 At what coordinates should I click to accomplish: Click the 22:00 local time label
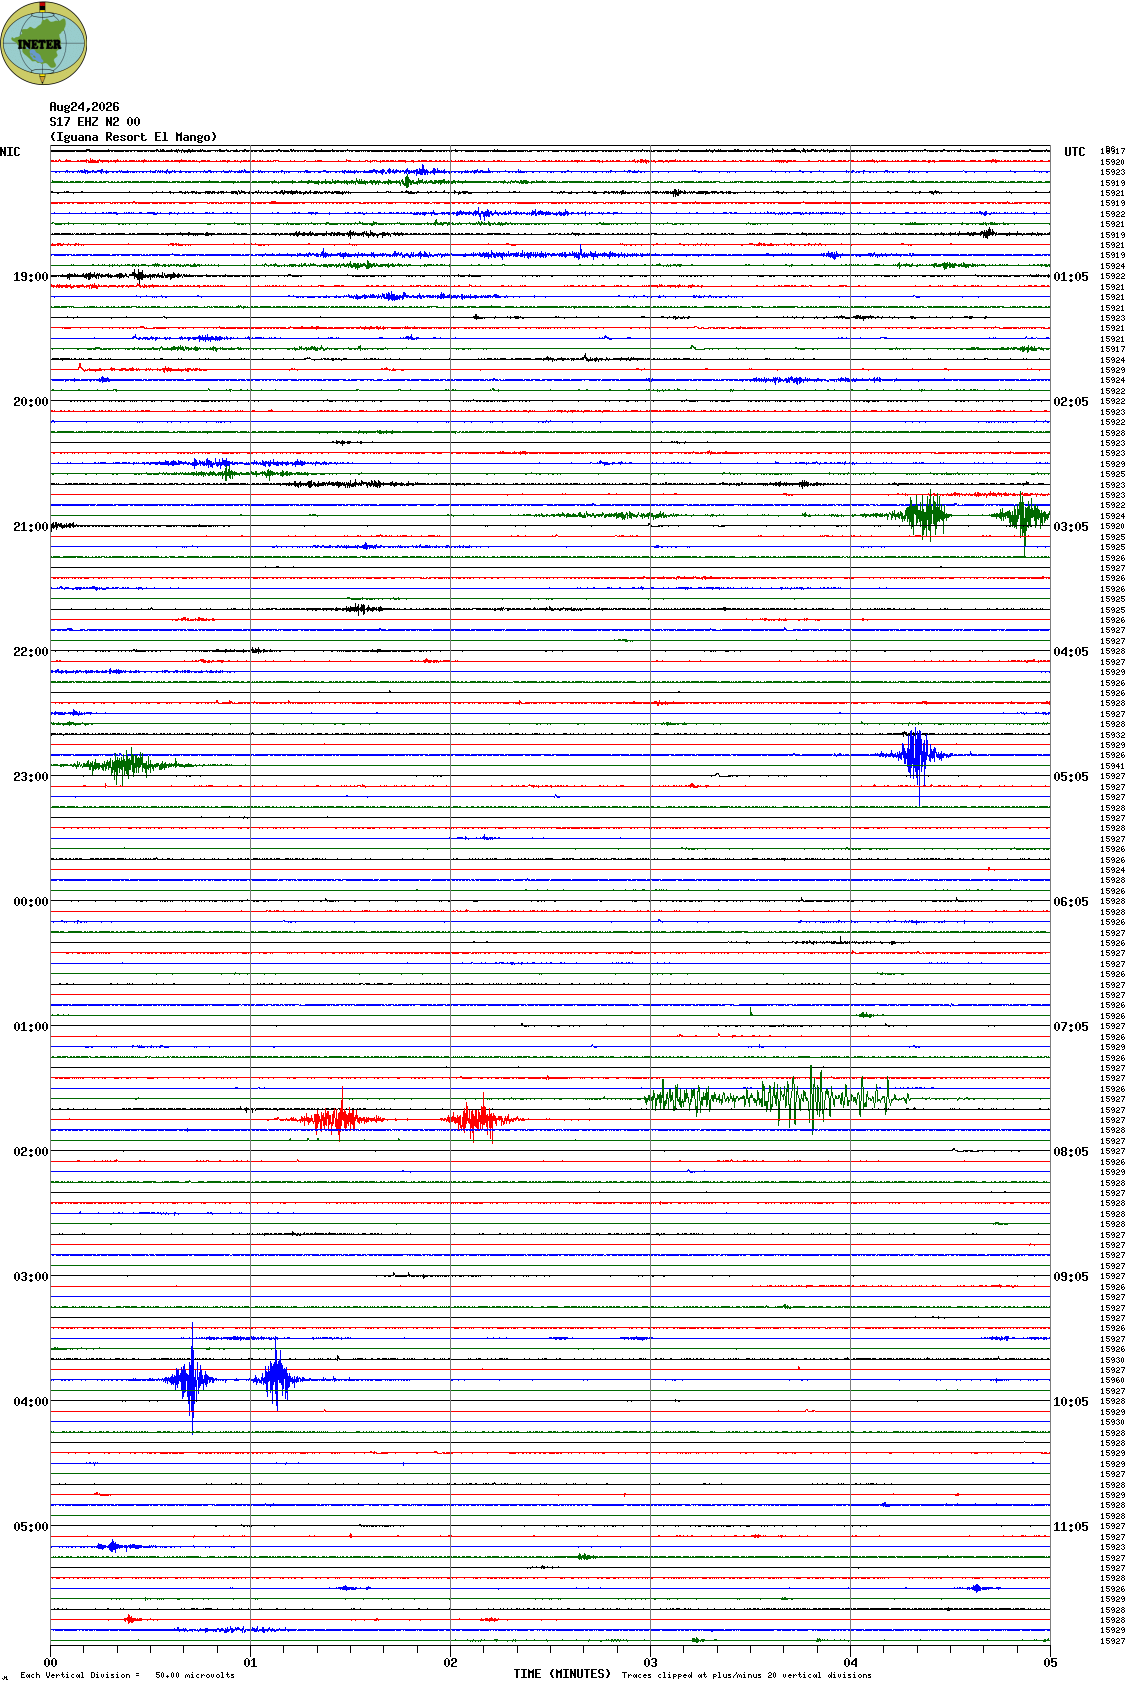(30, 652)
